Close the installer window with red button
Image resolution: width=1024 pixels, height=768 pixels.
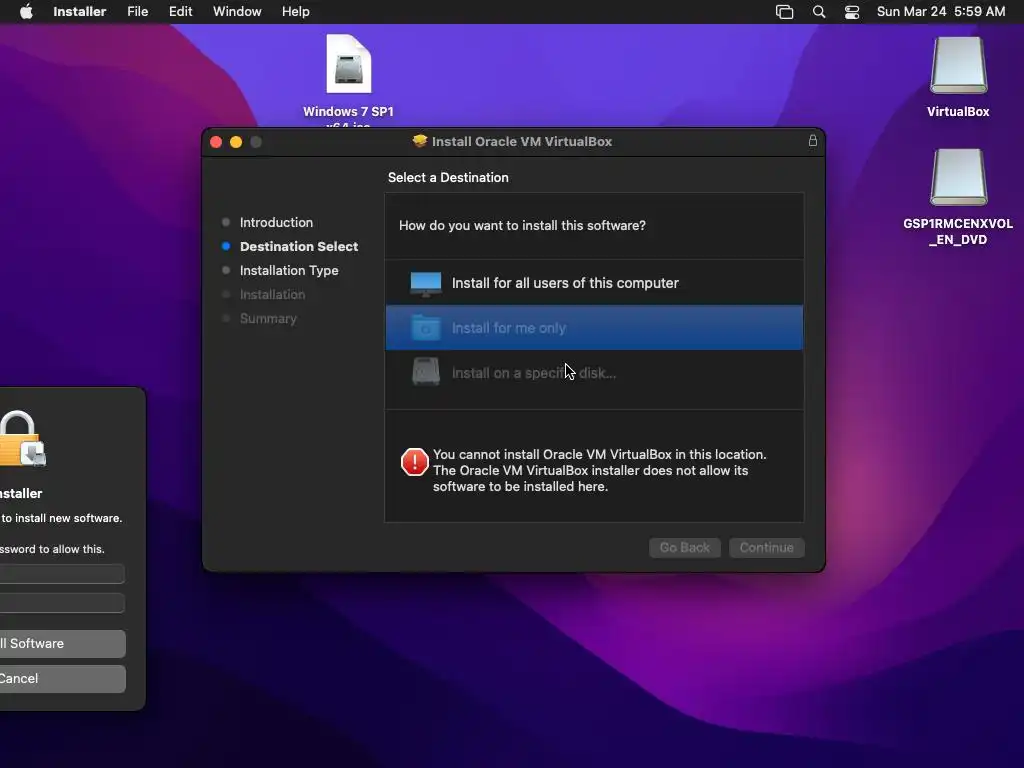tap(216, 142)
